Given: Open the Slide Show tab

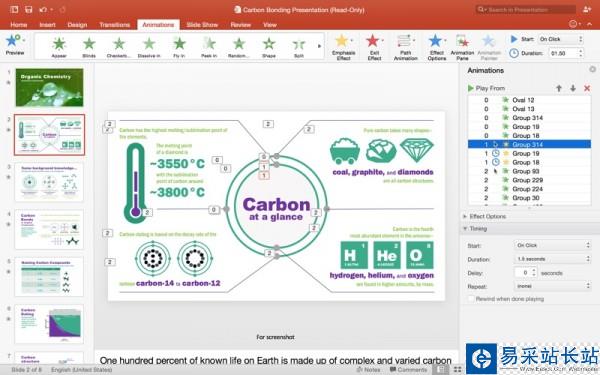Looking at the screenshot, I should [202, 25].
